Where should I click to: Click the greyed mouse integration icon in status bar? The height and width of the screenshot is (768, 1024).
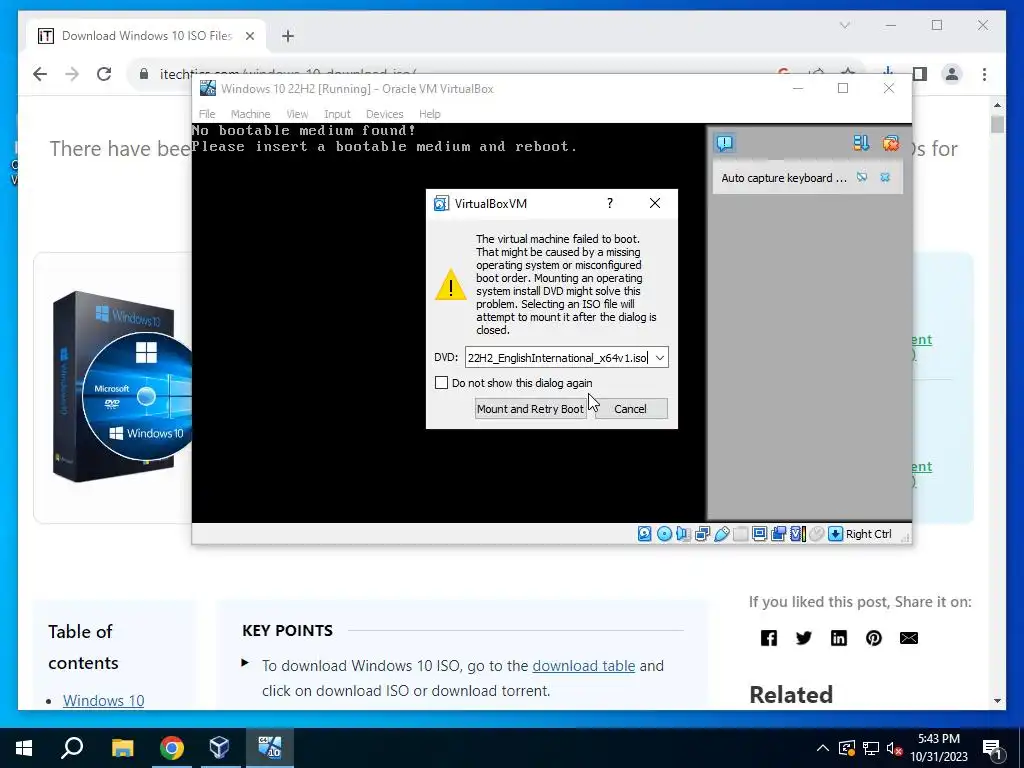816,534
